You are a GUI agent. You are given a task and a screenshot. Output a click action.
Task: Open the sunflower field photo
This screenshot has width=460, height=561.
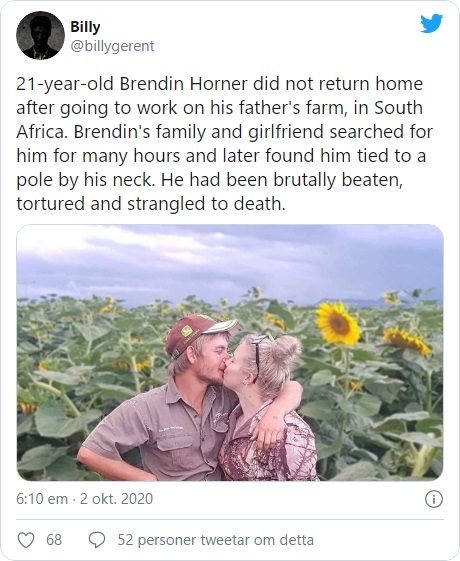coord(230,352)
